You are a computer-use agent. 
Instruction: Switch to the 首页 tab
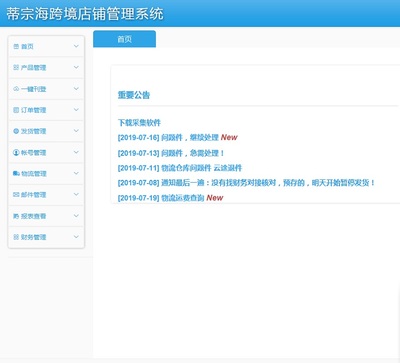(x=124, y=39)
